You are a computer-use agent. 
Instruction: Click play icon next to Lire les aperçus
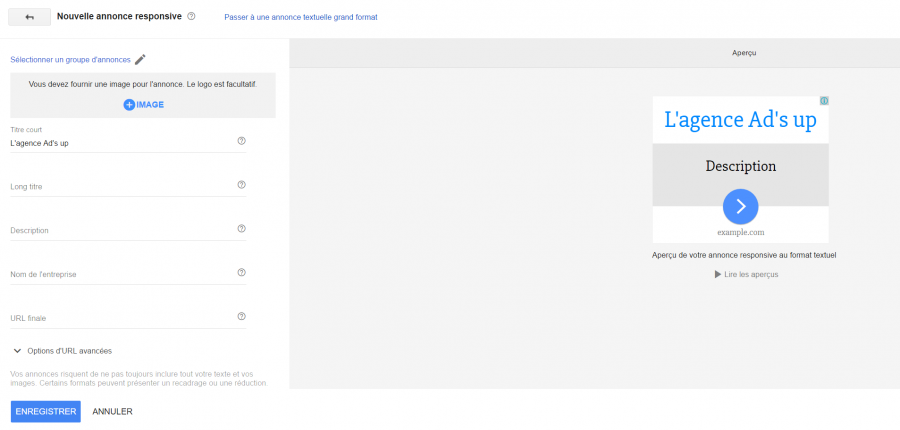pyautogui.click(x=717, y=274)
